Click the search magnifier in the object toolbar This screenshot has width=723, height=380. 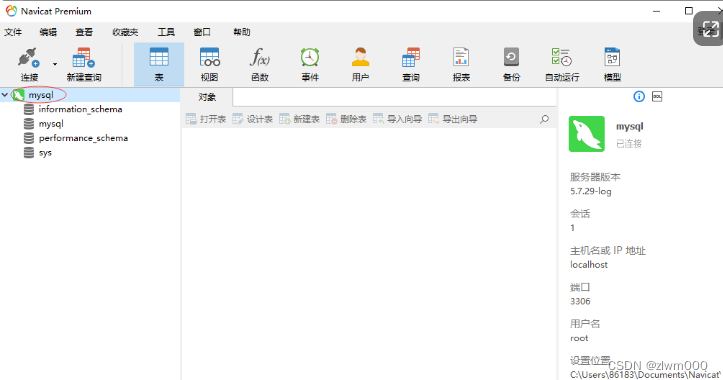545,119
